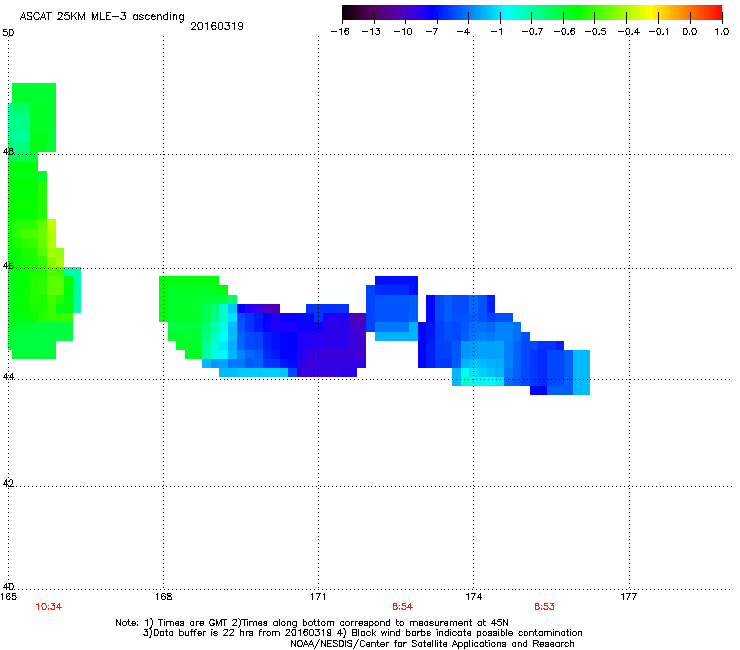Click the date label "20160319" below the title
This screenshot has height=650, width=740.
(217, 26)
